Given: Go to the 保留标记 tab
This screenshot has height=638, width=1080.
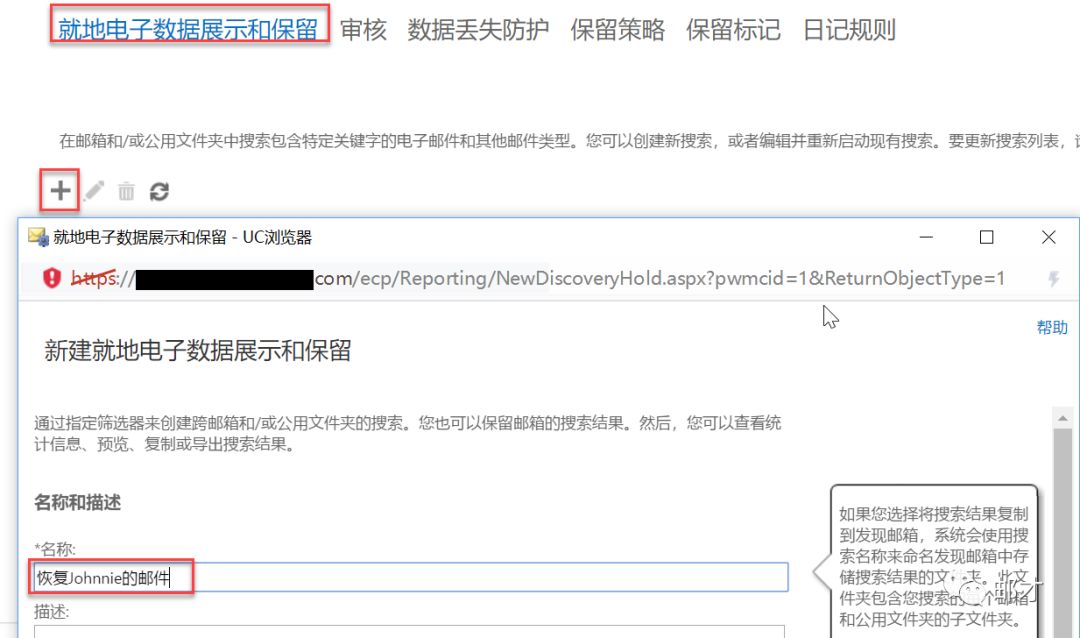Looking at the screenshot, I should (733, 30).
